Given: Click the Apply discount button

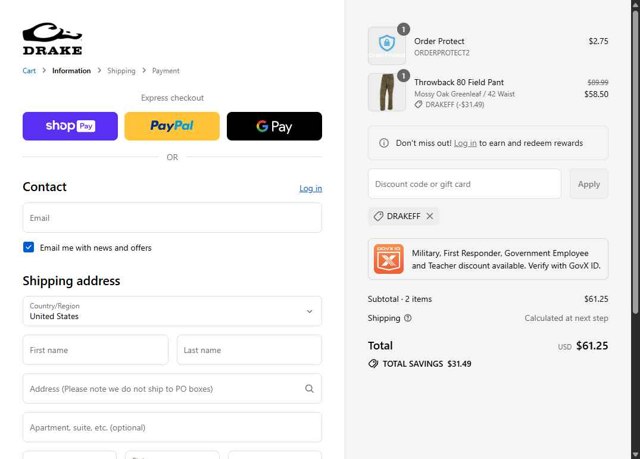Looking at the screenshot, I should coord(589,184).
